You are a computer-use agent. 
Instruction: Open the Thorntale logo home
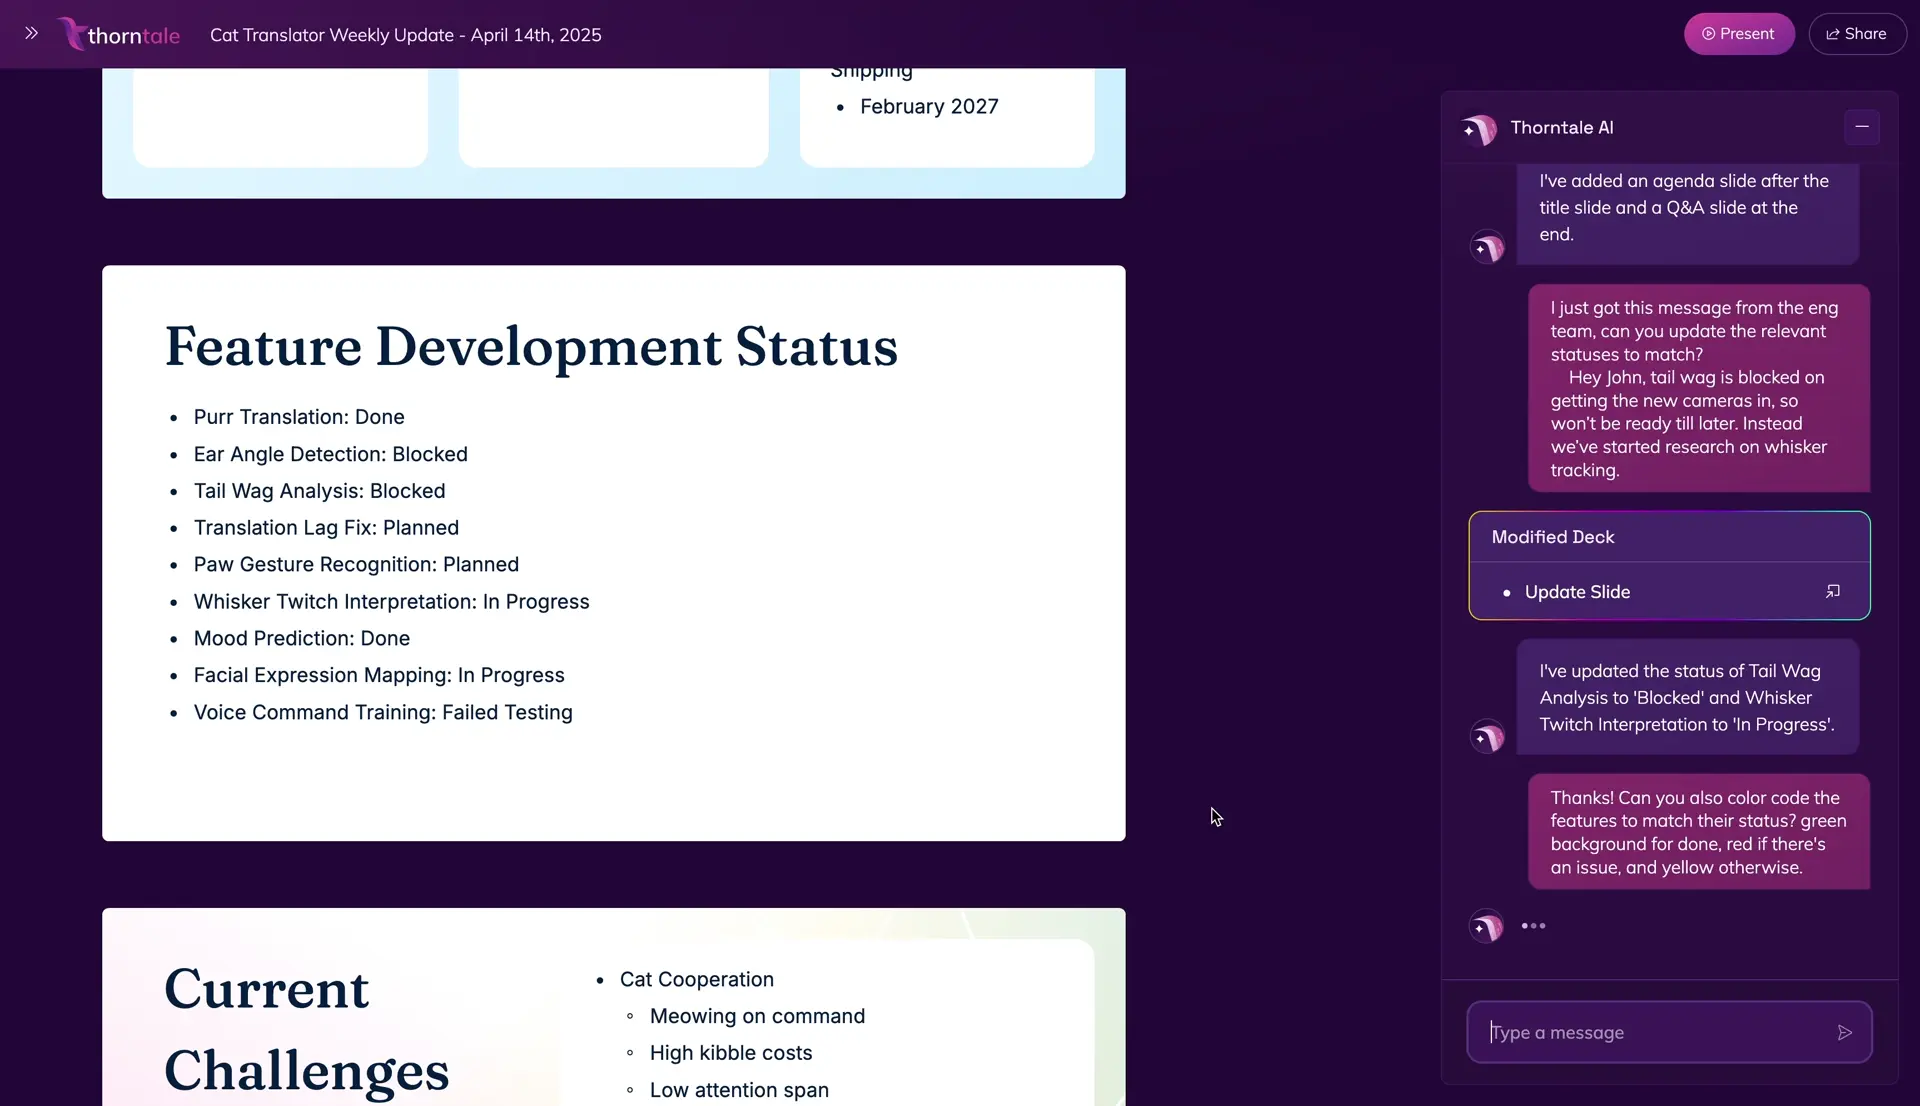[119, 34]
